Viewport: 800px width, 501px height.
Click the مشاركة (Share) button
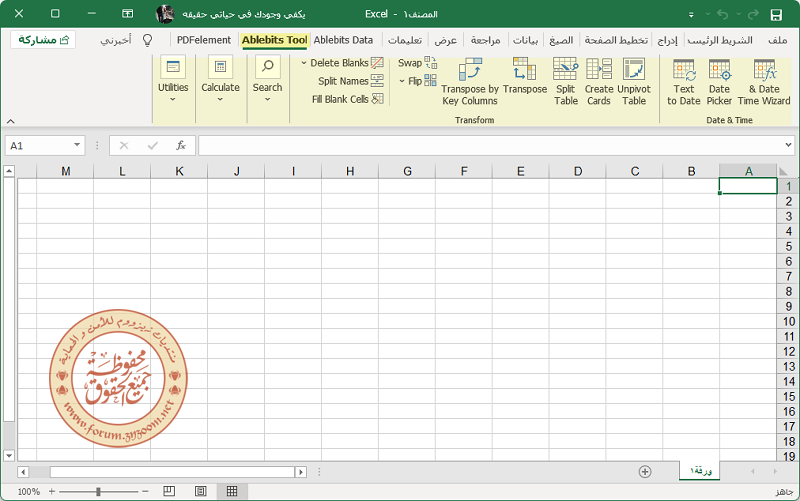43,40
